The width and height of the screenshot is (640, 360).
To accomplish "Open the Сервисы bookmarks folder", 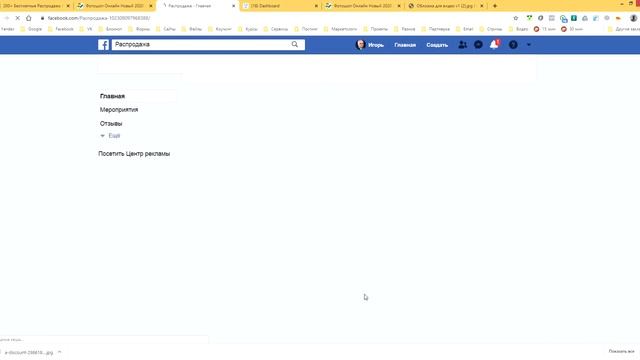I will coord(276,29).
